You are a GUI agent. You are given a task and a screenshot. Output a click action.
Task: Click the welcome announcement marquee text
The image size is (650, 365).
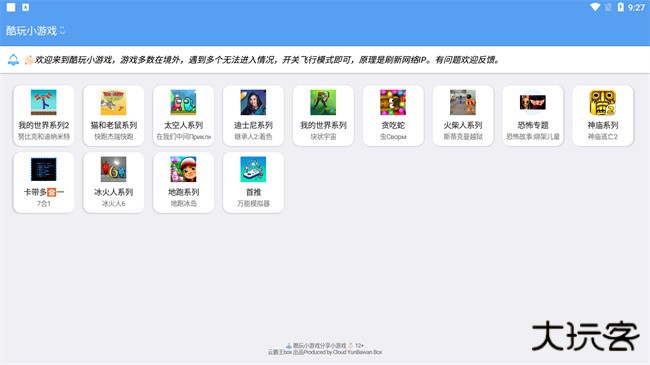[x=267, y=60]
